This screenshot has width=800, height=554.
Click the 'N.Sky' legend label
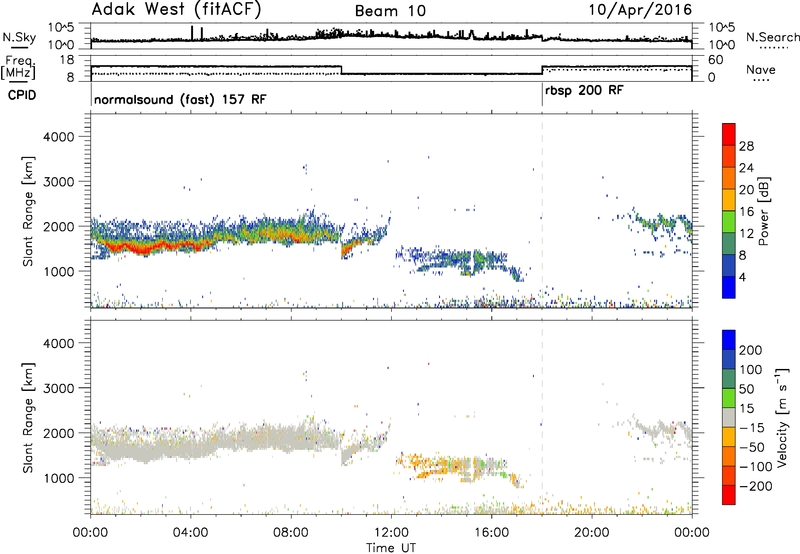click(x=19, y=37)
